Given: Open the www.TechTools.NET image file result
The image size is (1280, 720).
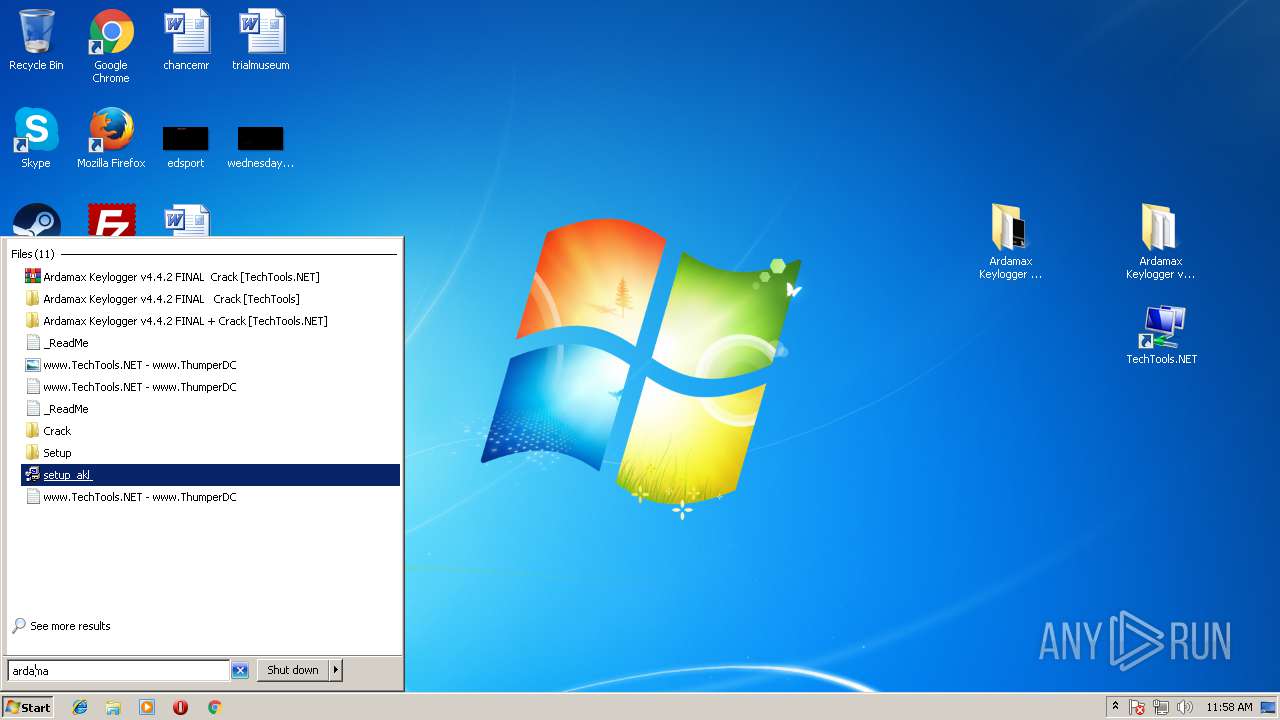Looking at the screenshot, I should pyautogui.click(x=211, y=365).
